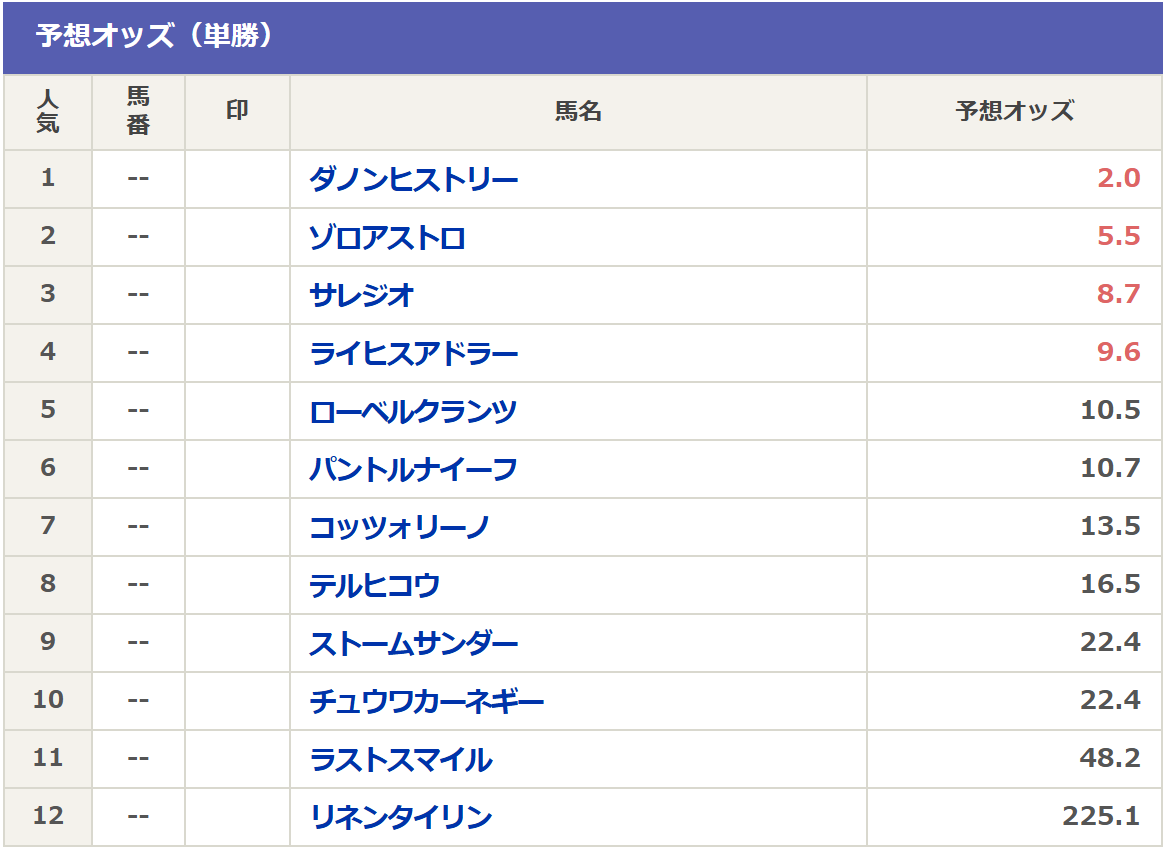Click the パントルナイーフ horse name
This screenshot has height=853, width=1167.
[x=413, y=470]
